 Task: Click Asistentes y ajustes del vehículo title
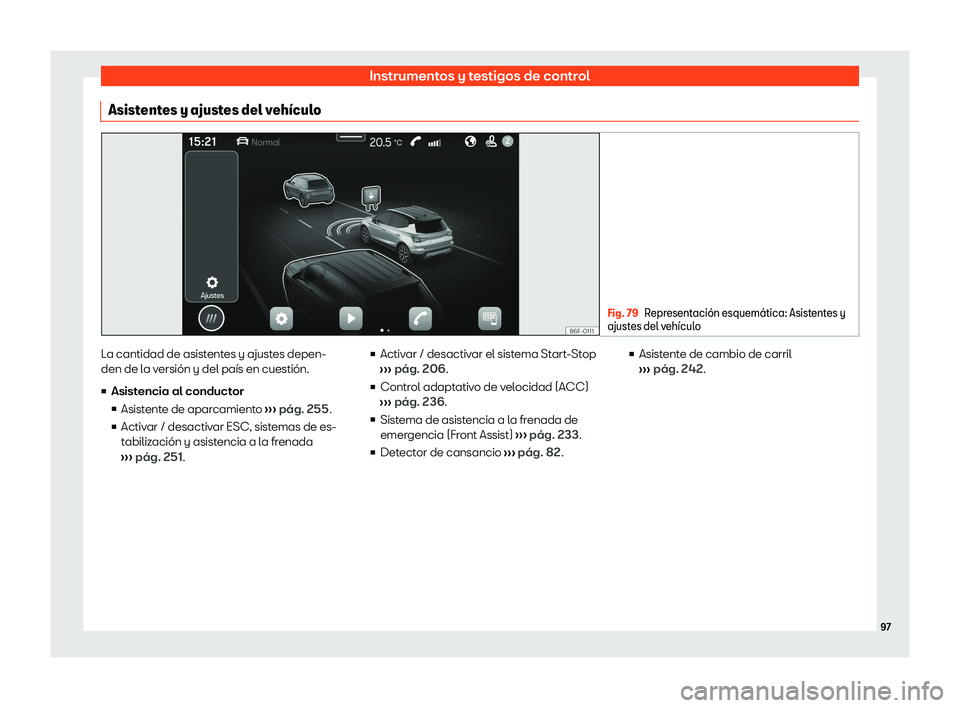(214, 110)
